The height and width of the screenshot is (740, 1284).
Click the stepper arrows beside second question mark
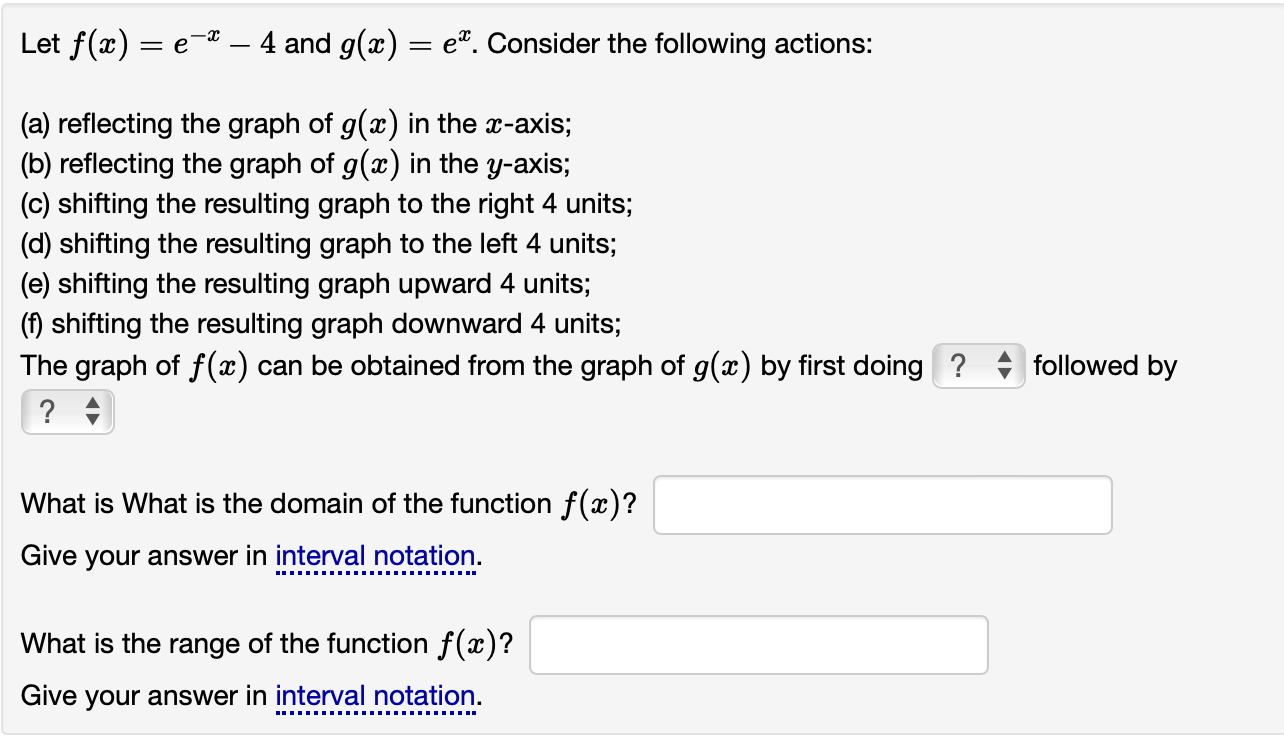tap(95, 411)
